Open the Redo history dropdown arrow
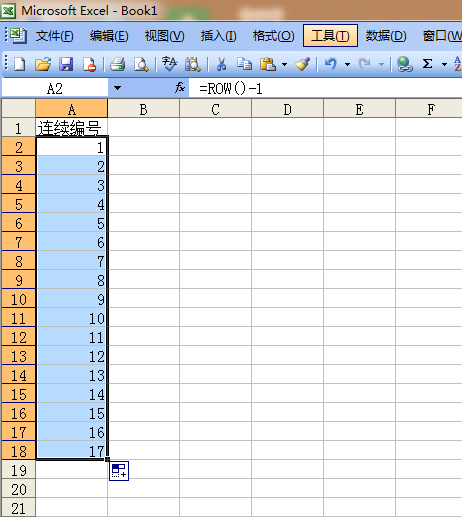Screen dimensions: 462x517 381,64
